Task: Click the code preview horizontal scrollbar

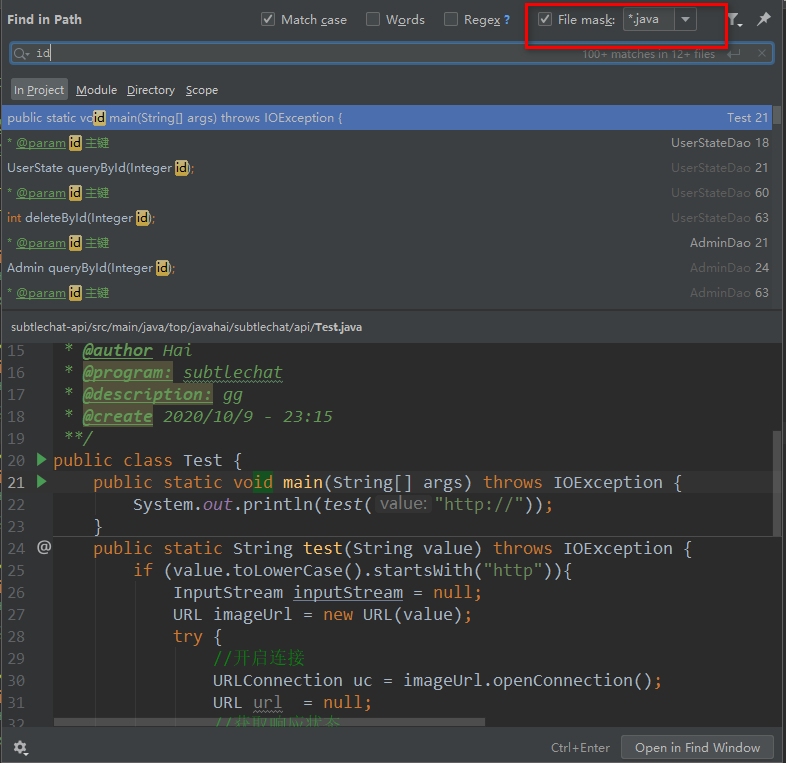Action: tap(269, 722)
